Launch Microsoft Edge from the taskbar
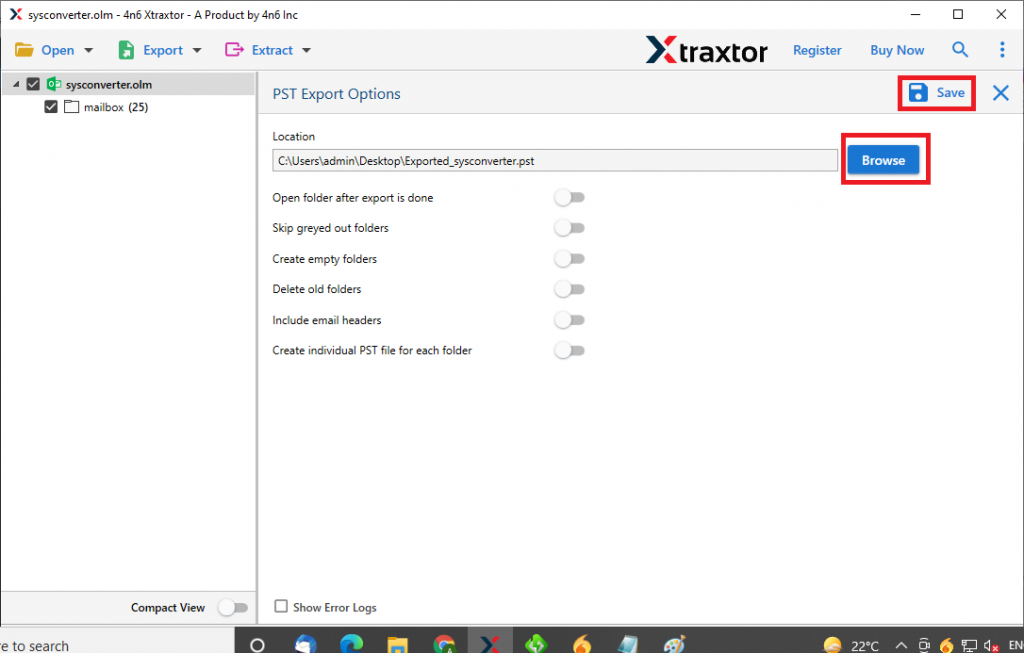Screen dimensions: 1024x653 [351, 644]
